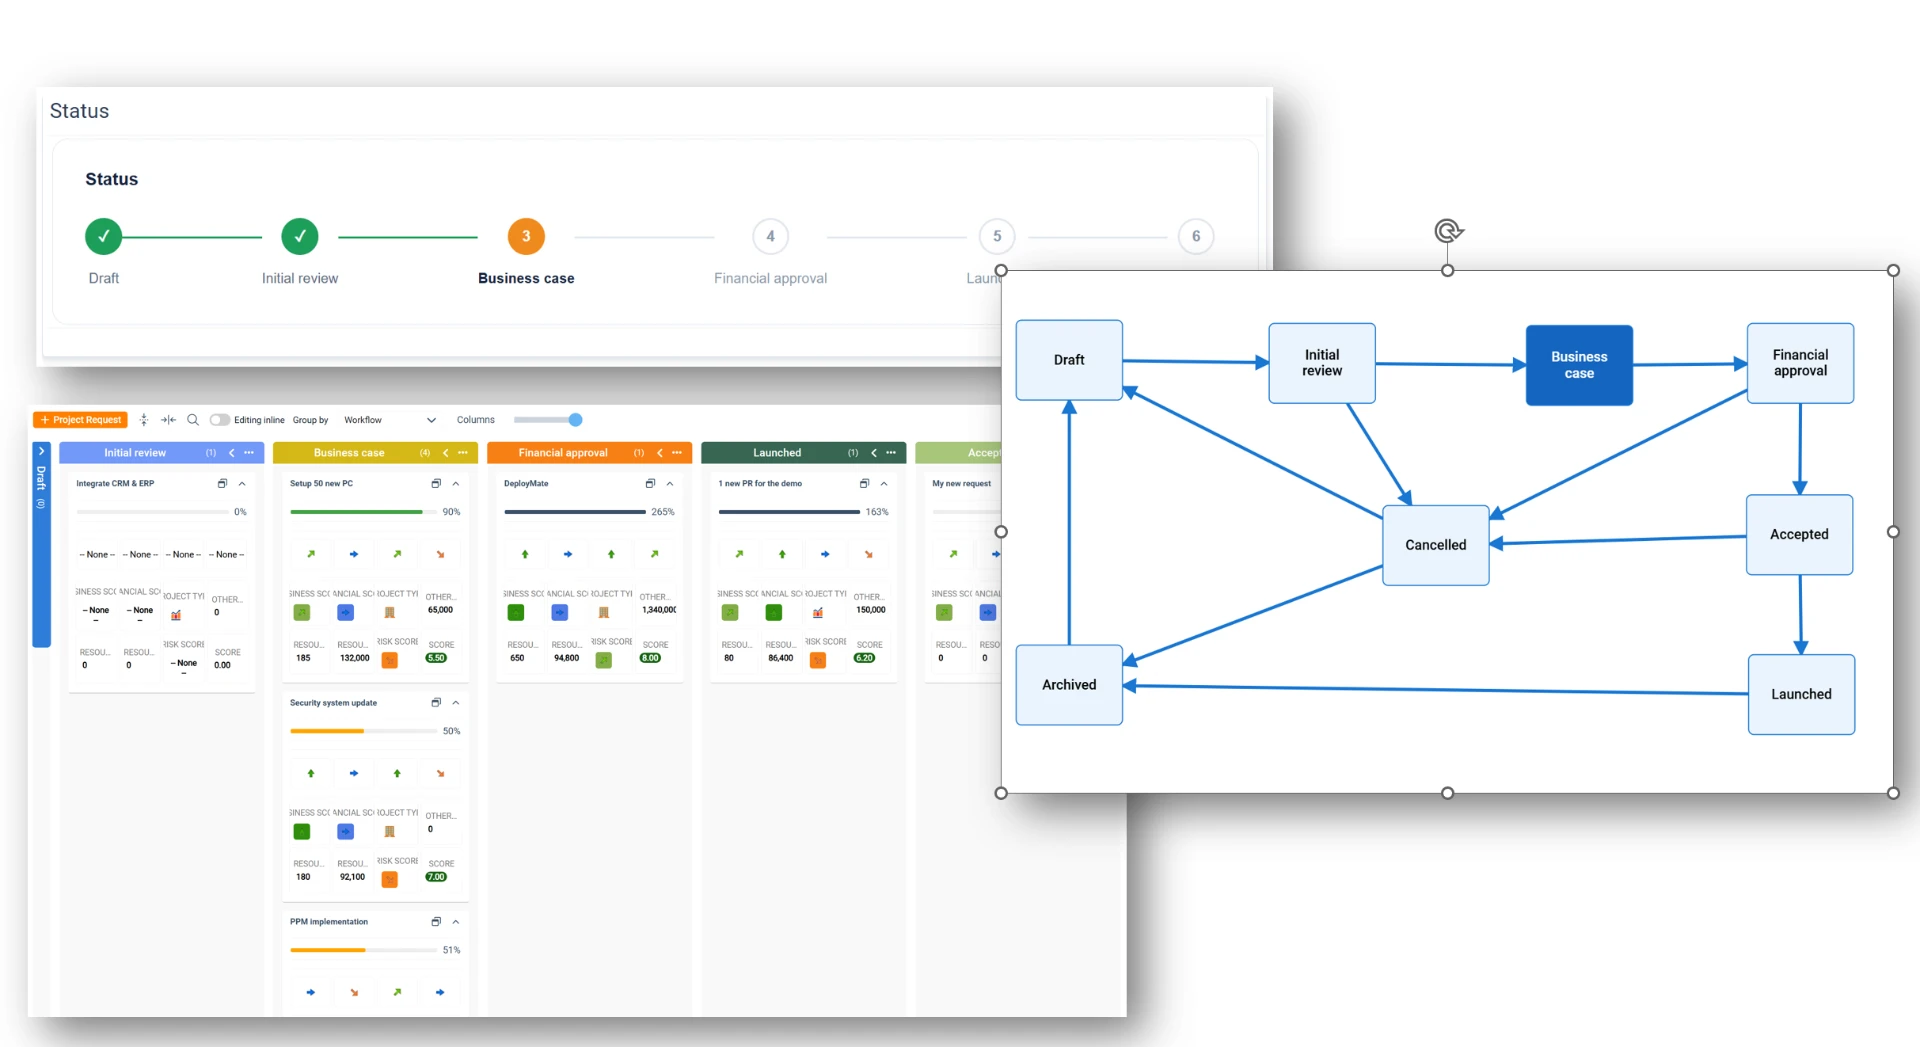This screenshot has height=1047, width=1920.
Task: Click the shrink columns icon in board toolbar
Action: [168, 420]
